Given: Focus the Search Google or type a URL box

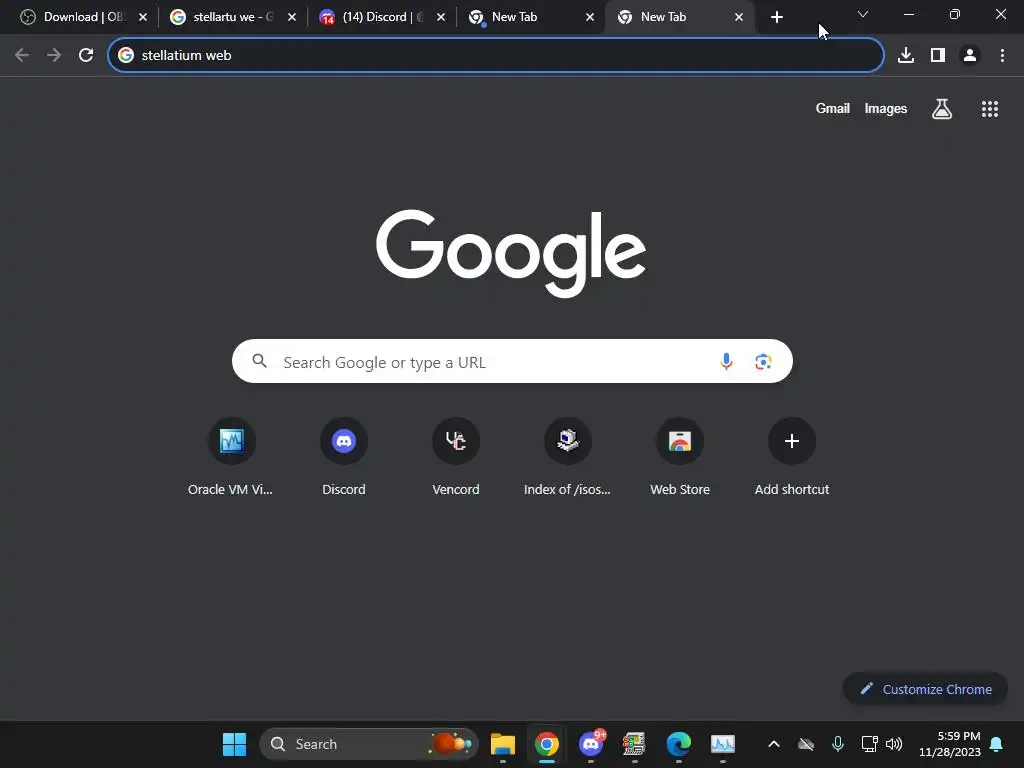Looking at the screenshot, I should (512, 361).
